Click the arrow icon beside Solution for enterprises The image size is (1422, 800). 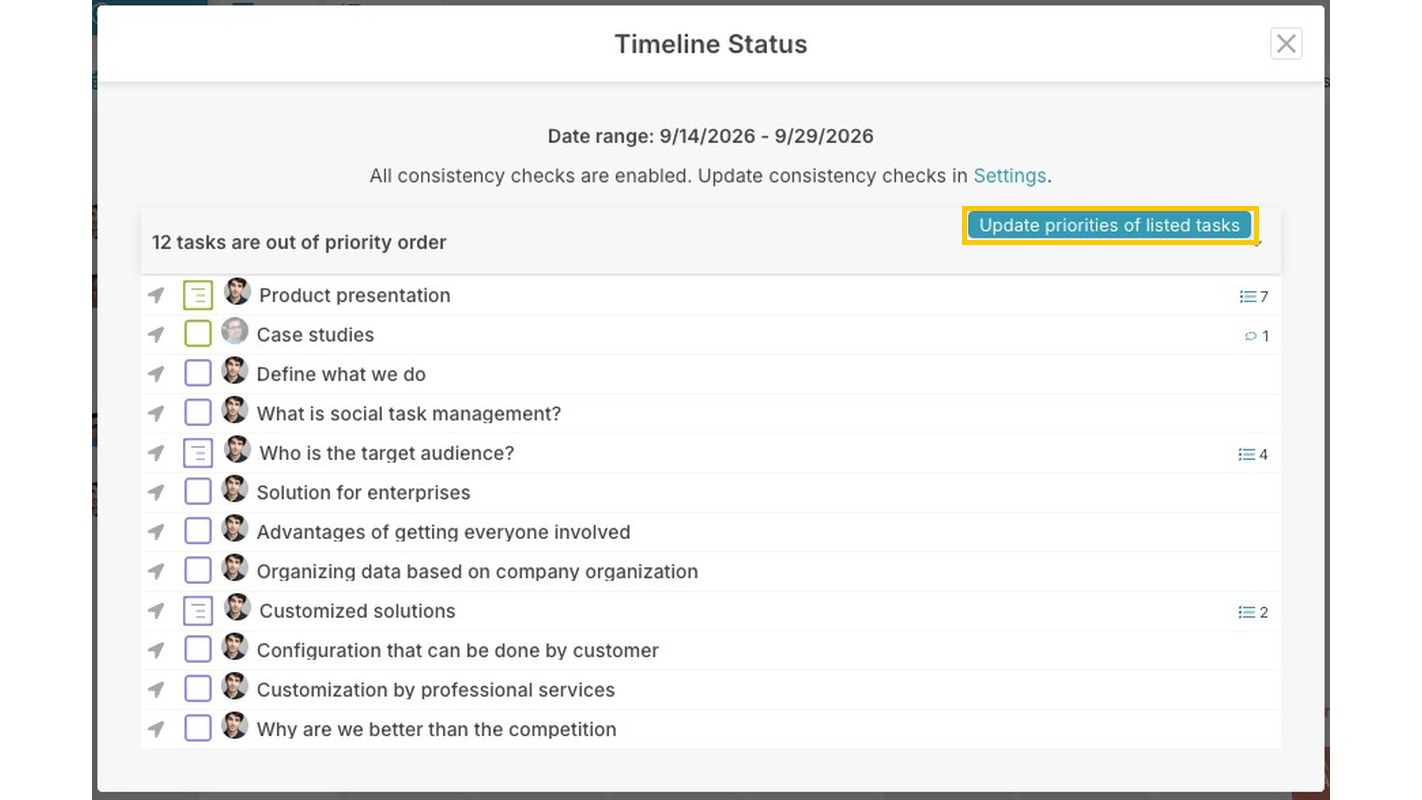pyautogui.click(x=156, y=493)
